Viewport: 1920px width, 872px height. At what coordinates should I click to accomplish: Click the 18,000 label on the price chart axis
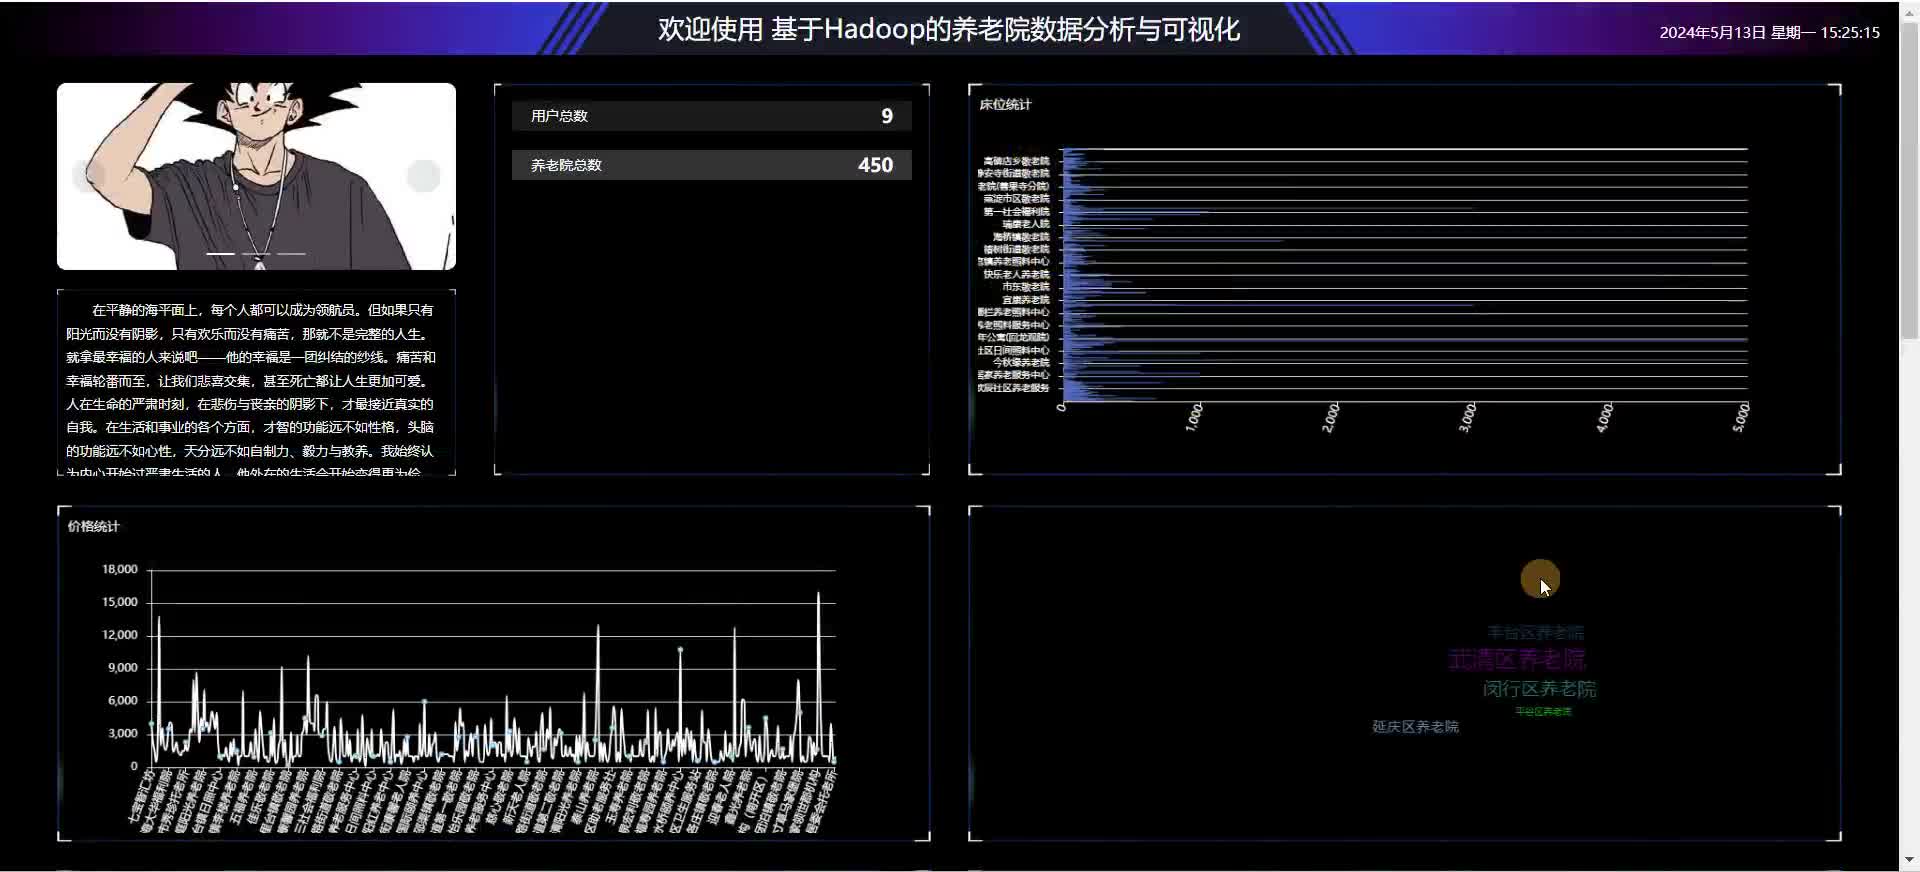[120, 569]
